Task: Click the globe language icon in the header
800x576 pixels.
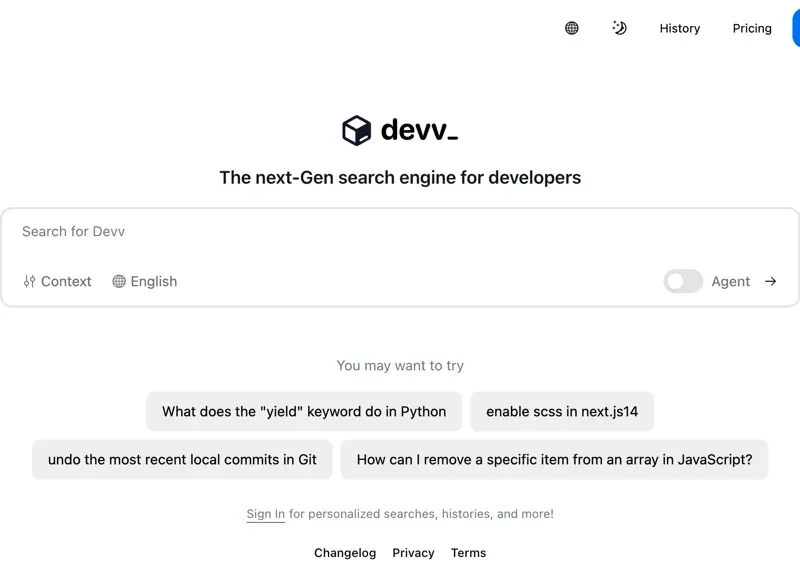Action: [x=570, y=28]
